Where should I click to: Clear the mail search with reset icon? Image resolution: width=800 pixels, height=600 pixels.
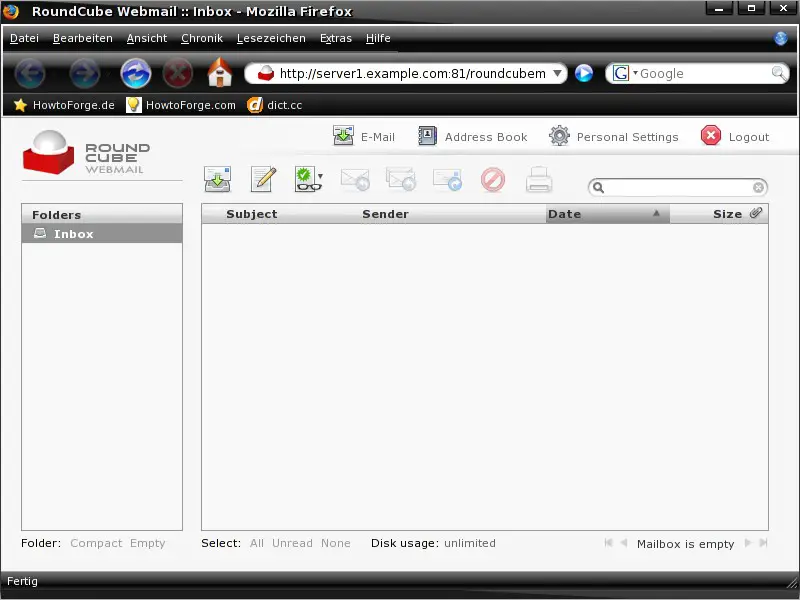758,188
